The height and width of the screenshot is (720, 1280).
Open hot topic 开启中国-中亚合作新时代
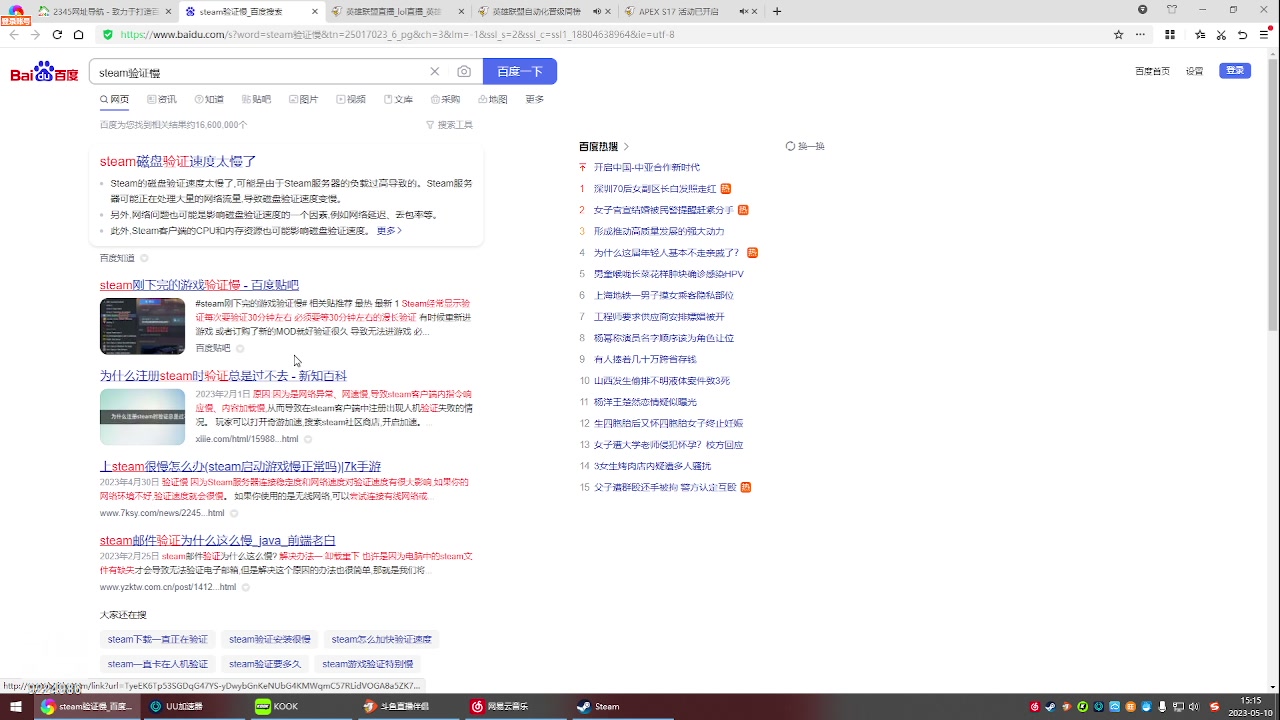[x=647, y=168]
